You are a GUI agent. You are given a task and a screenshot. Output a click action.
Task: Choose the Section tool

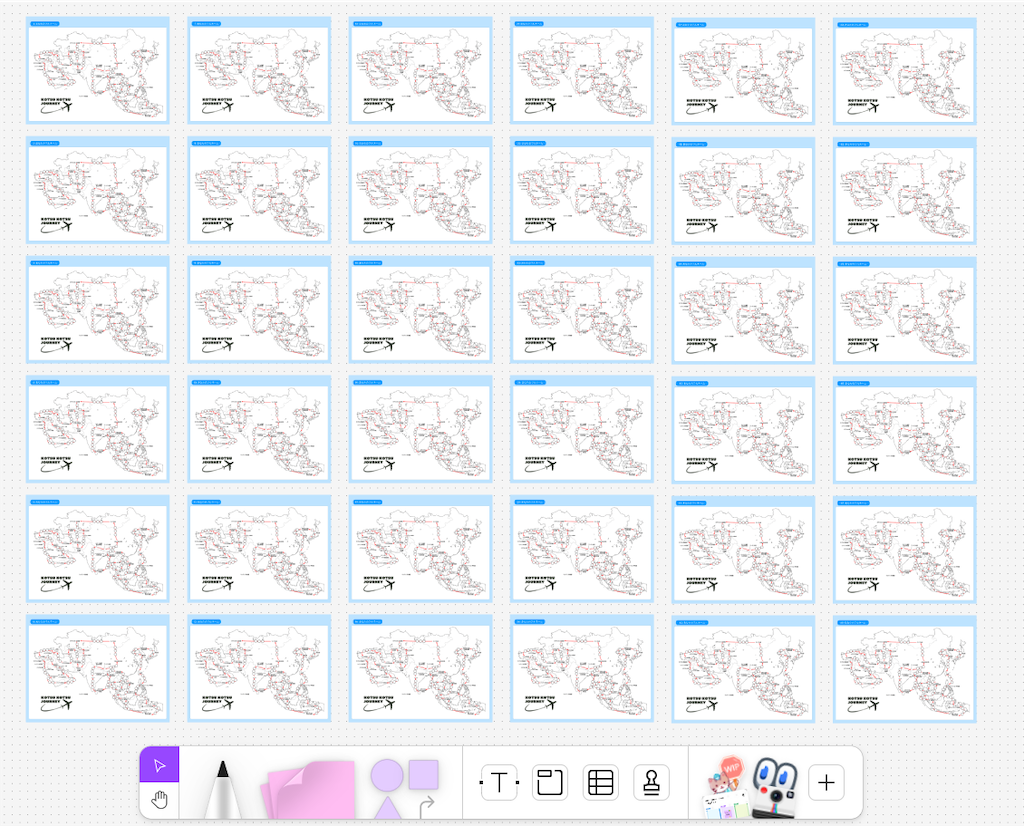click(550, 782)
